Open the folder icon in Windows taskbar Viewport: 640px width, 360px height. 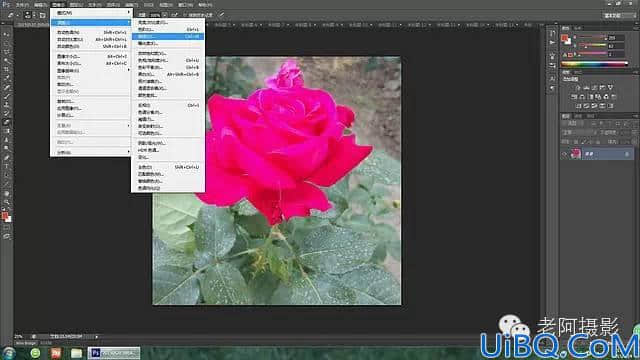coord(76,353)
